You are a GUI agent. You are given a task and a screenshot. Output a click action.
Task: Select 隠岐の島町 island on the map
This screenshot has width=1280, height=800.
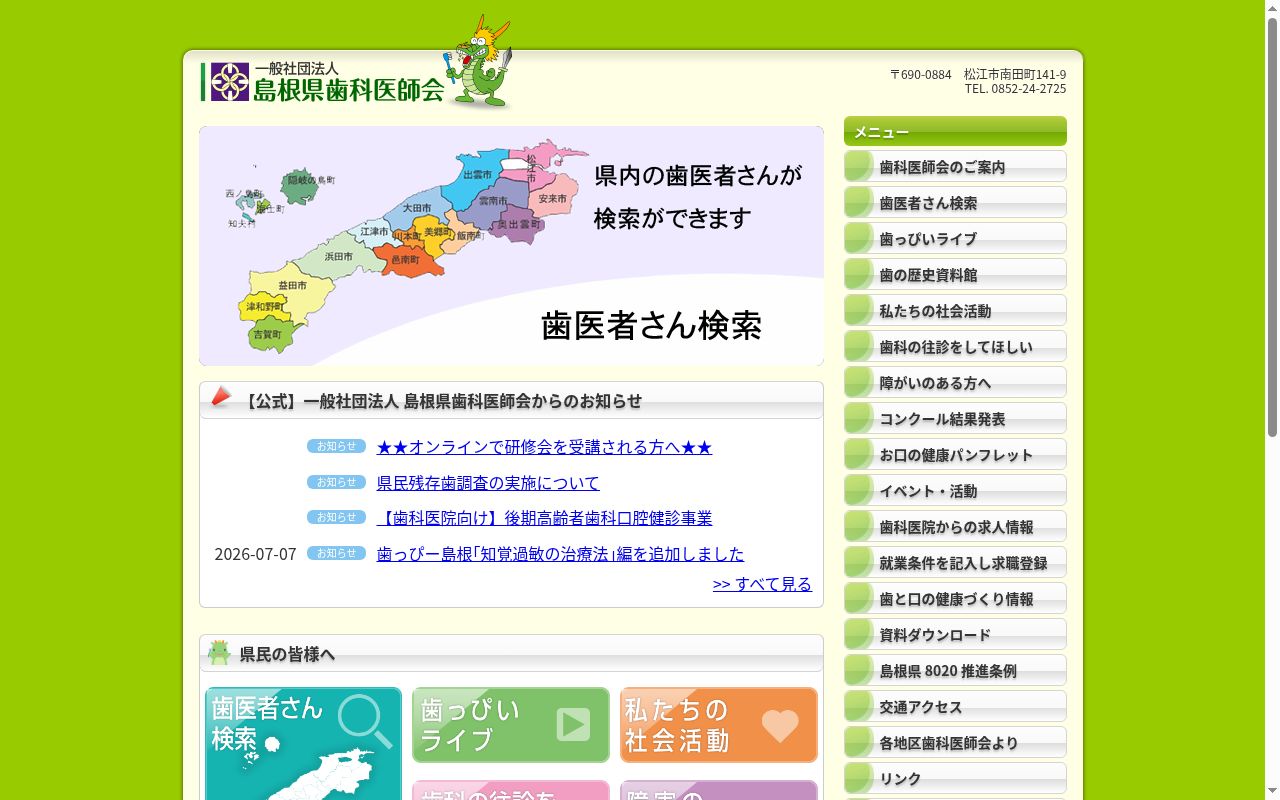tap(300, 184)
